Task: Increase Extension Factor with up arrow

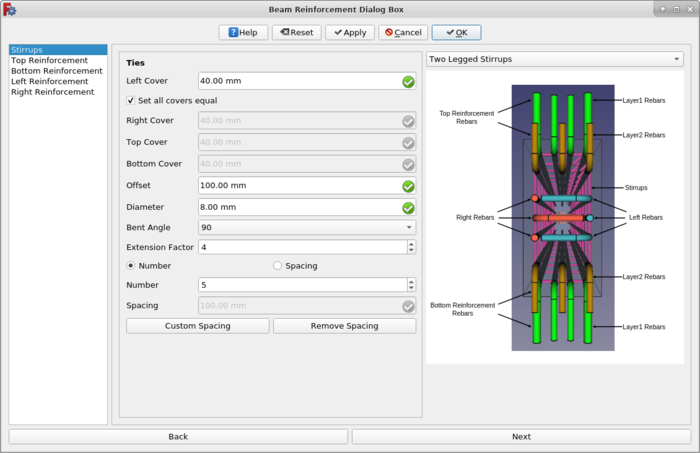Action: 411,243
